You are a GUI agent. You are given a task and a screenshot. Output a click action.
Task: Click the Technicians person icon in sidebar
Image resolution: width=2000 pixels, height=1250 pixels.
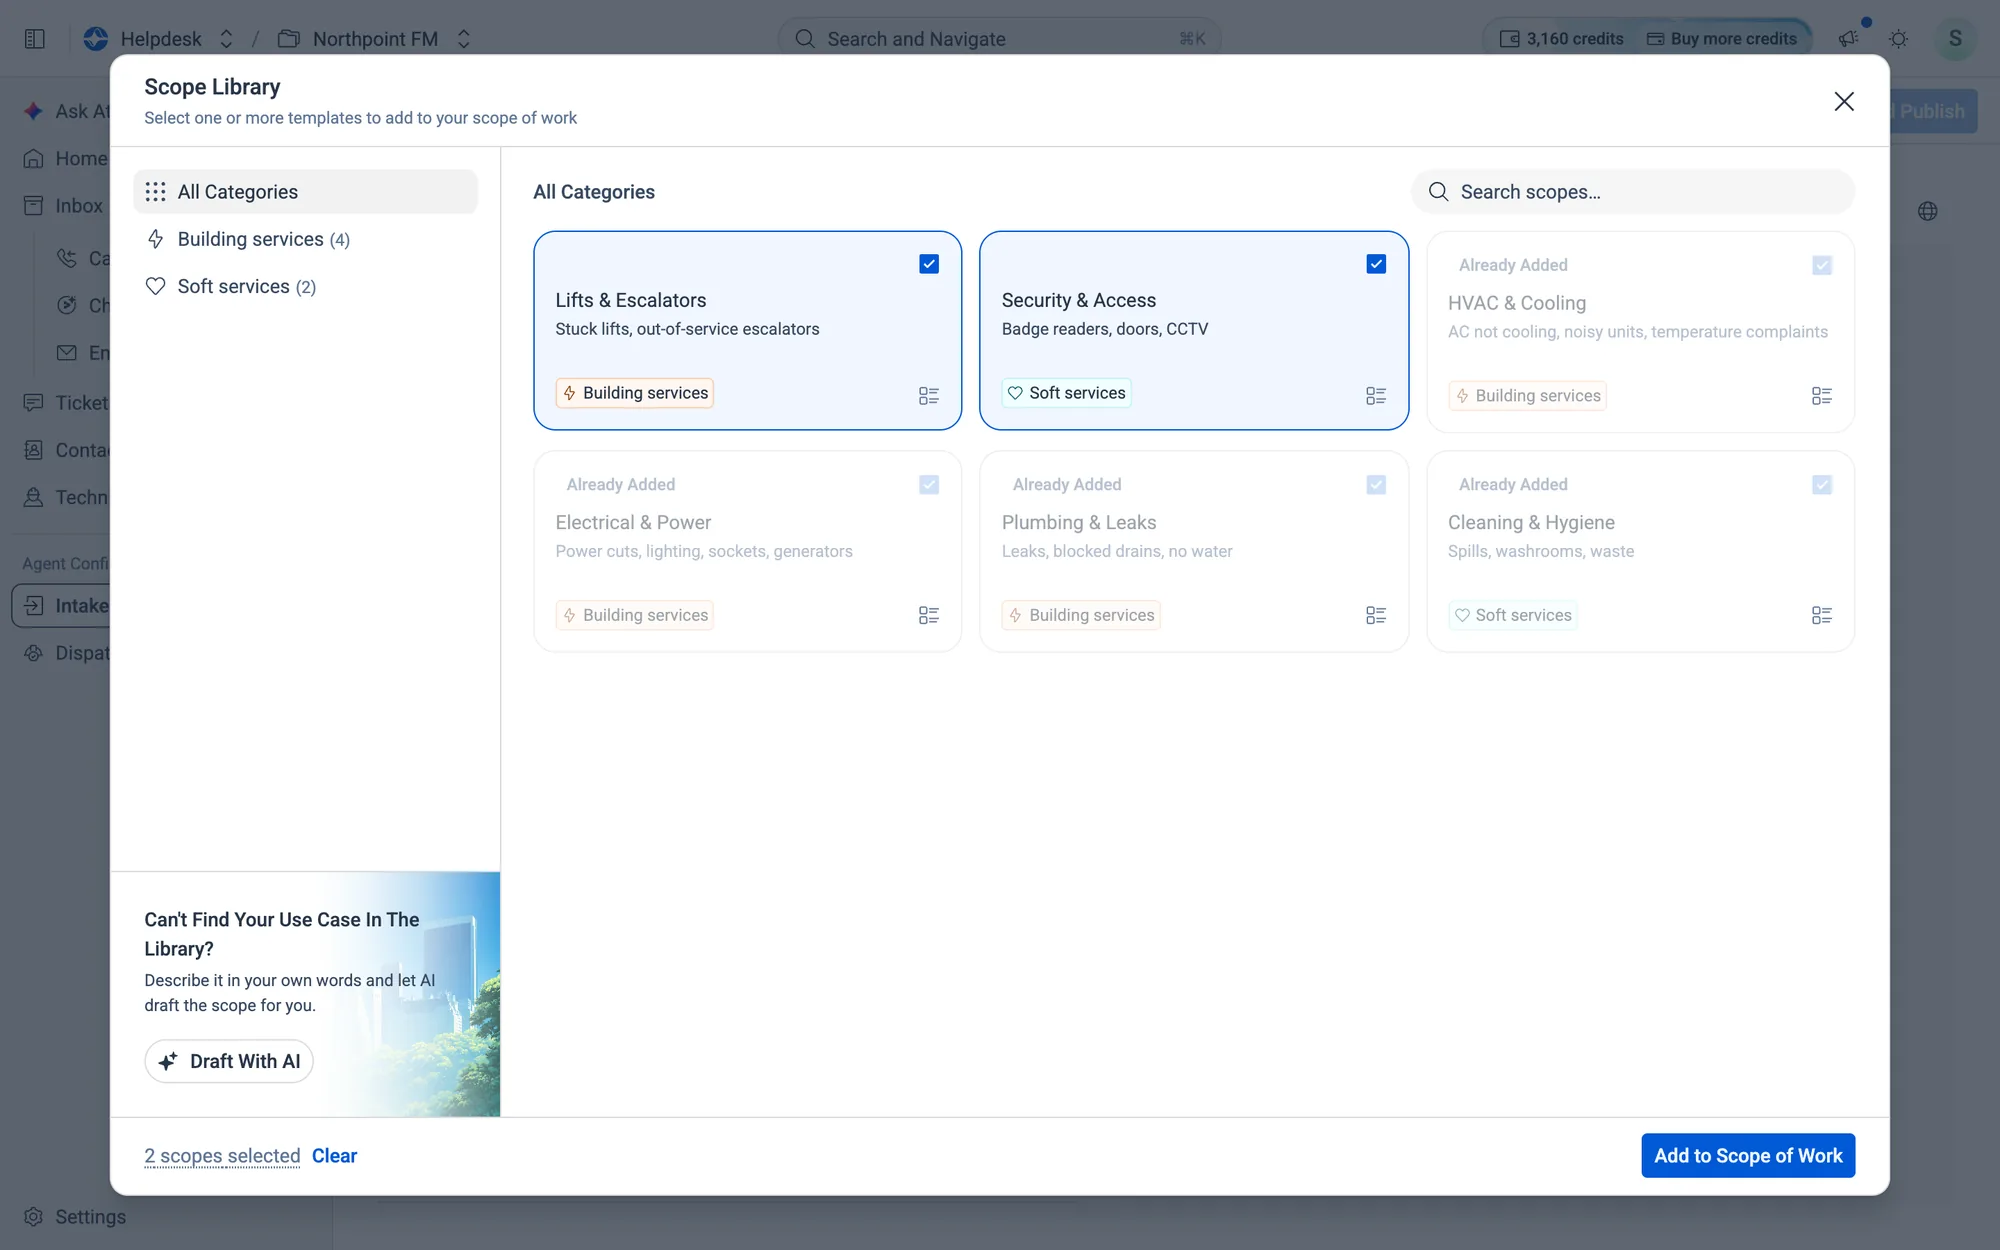pos(33,497)
